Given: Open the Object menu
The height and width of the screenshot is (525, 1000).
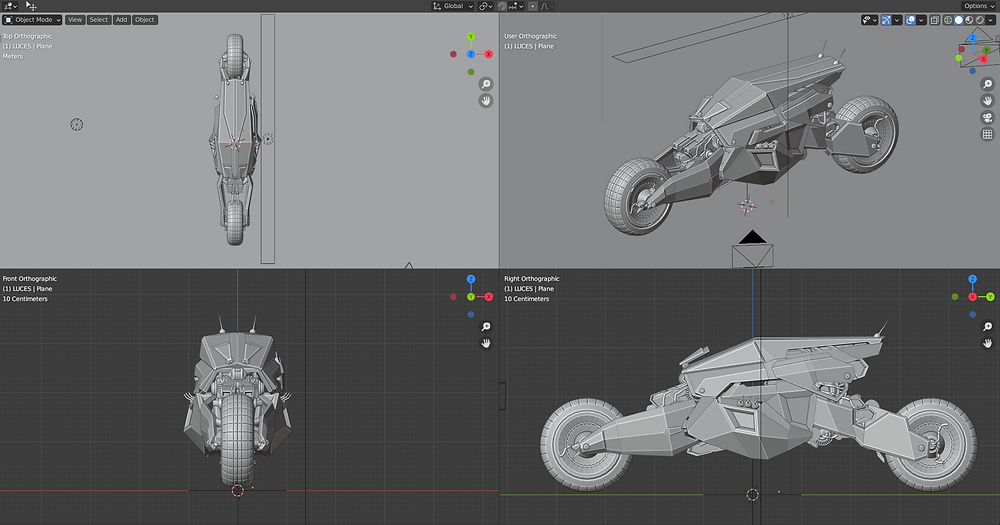Looking at the screenshot, I should (x=145, y=20).
